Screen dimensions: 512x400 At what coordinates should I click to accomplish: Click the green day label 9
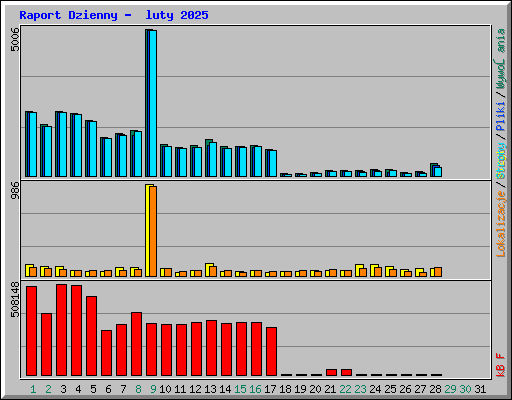153,389
